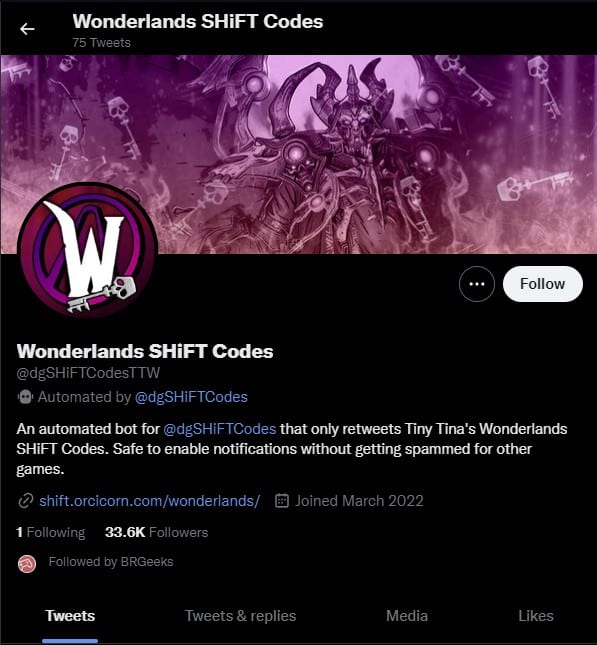Screen dimensions: 597x645
Task: Follow the Wonderlands SHiFT Codes account
Action: tap(542, 284)
